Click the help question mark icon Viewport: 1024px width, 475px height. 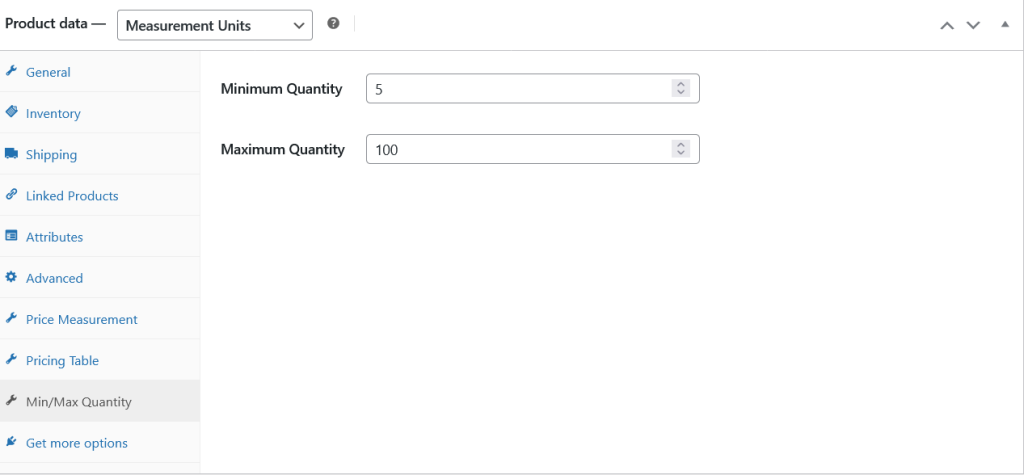pyautogui.click(x=333, y=24)
